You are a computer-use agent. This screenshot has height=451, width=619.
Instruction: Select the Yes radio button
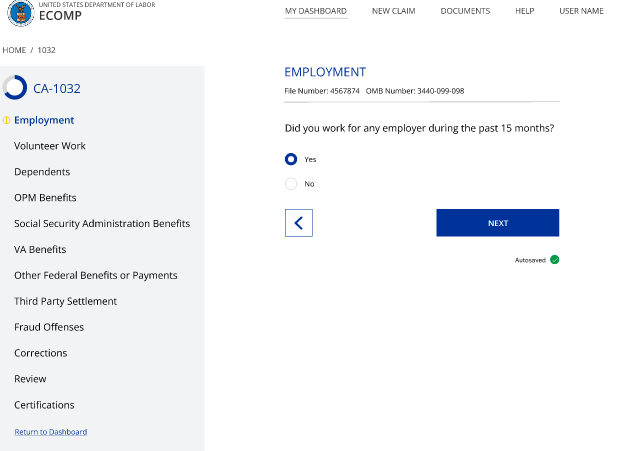click(291, 159)
